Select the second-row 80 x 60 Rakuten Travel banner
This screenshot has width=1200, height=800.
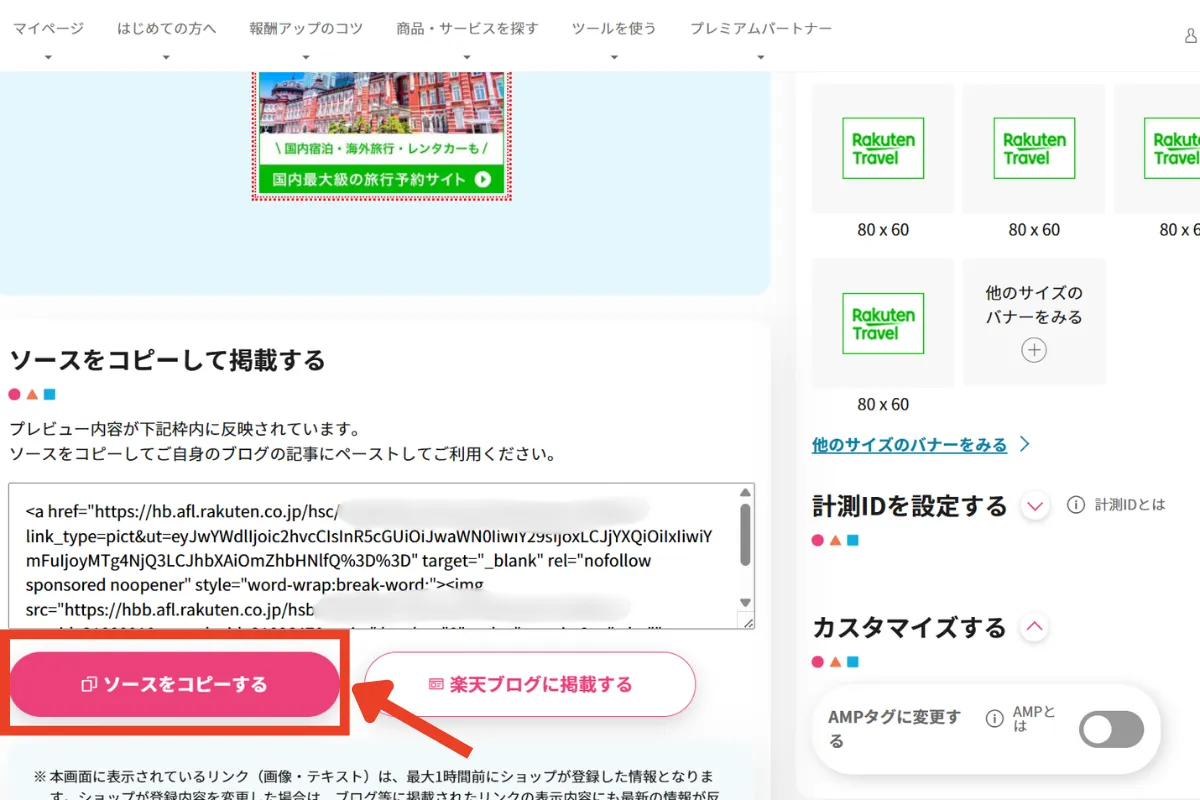click(883, 323)
